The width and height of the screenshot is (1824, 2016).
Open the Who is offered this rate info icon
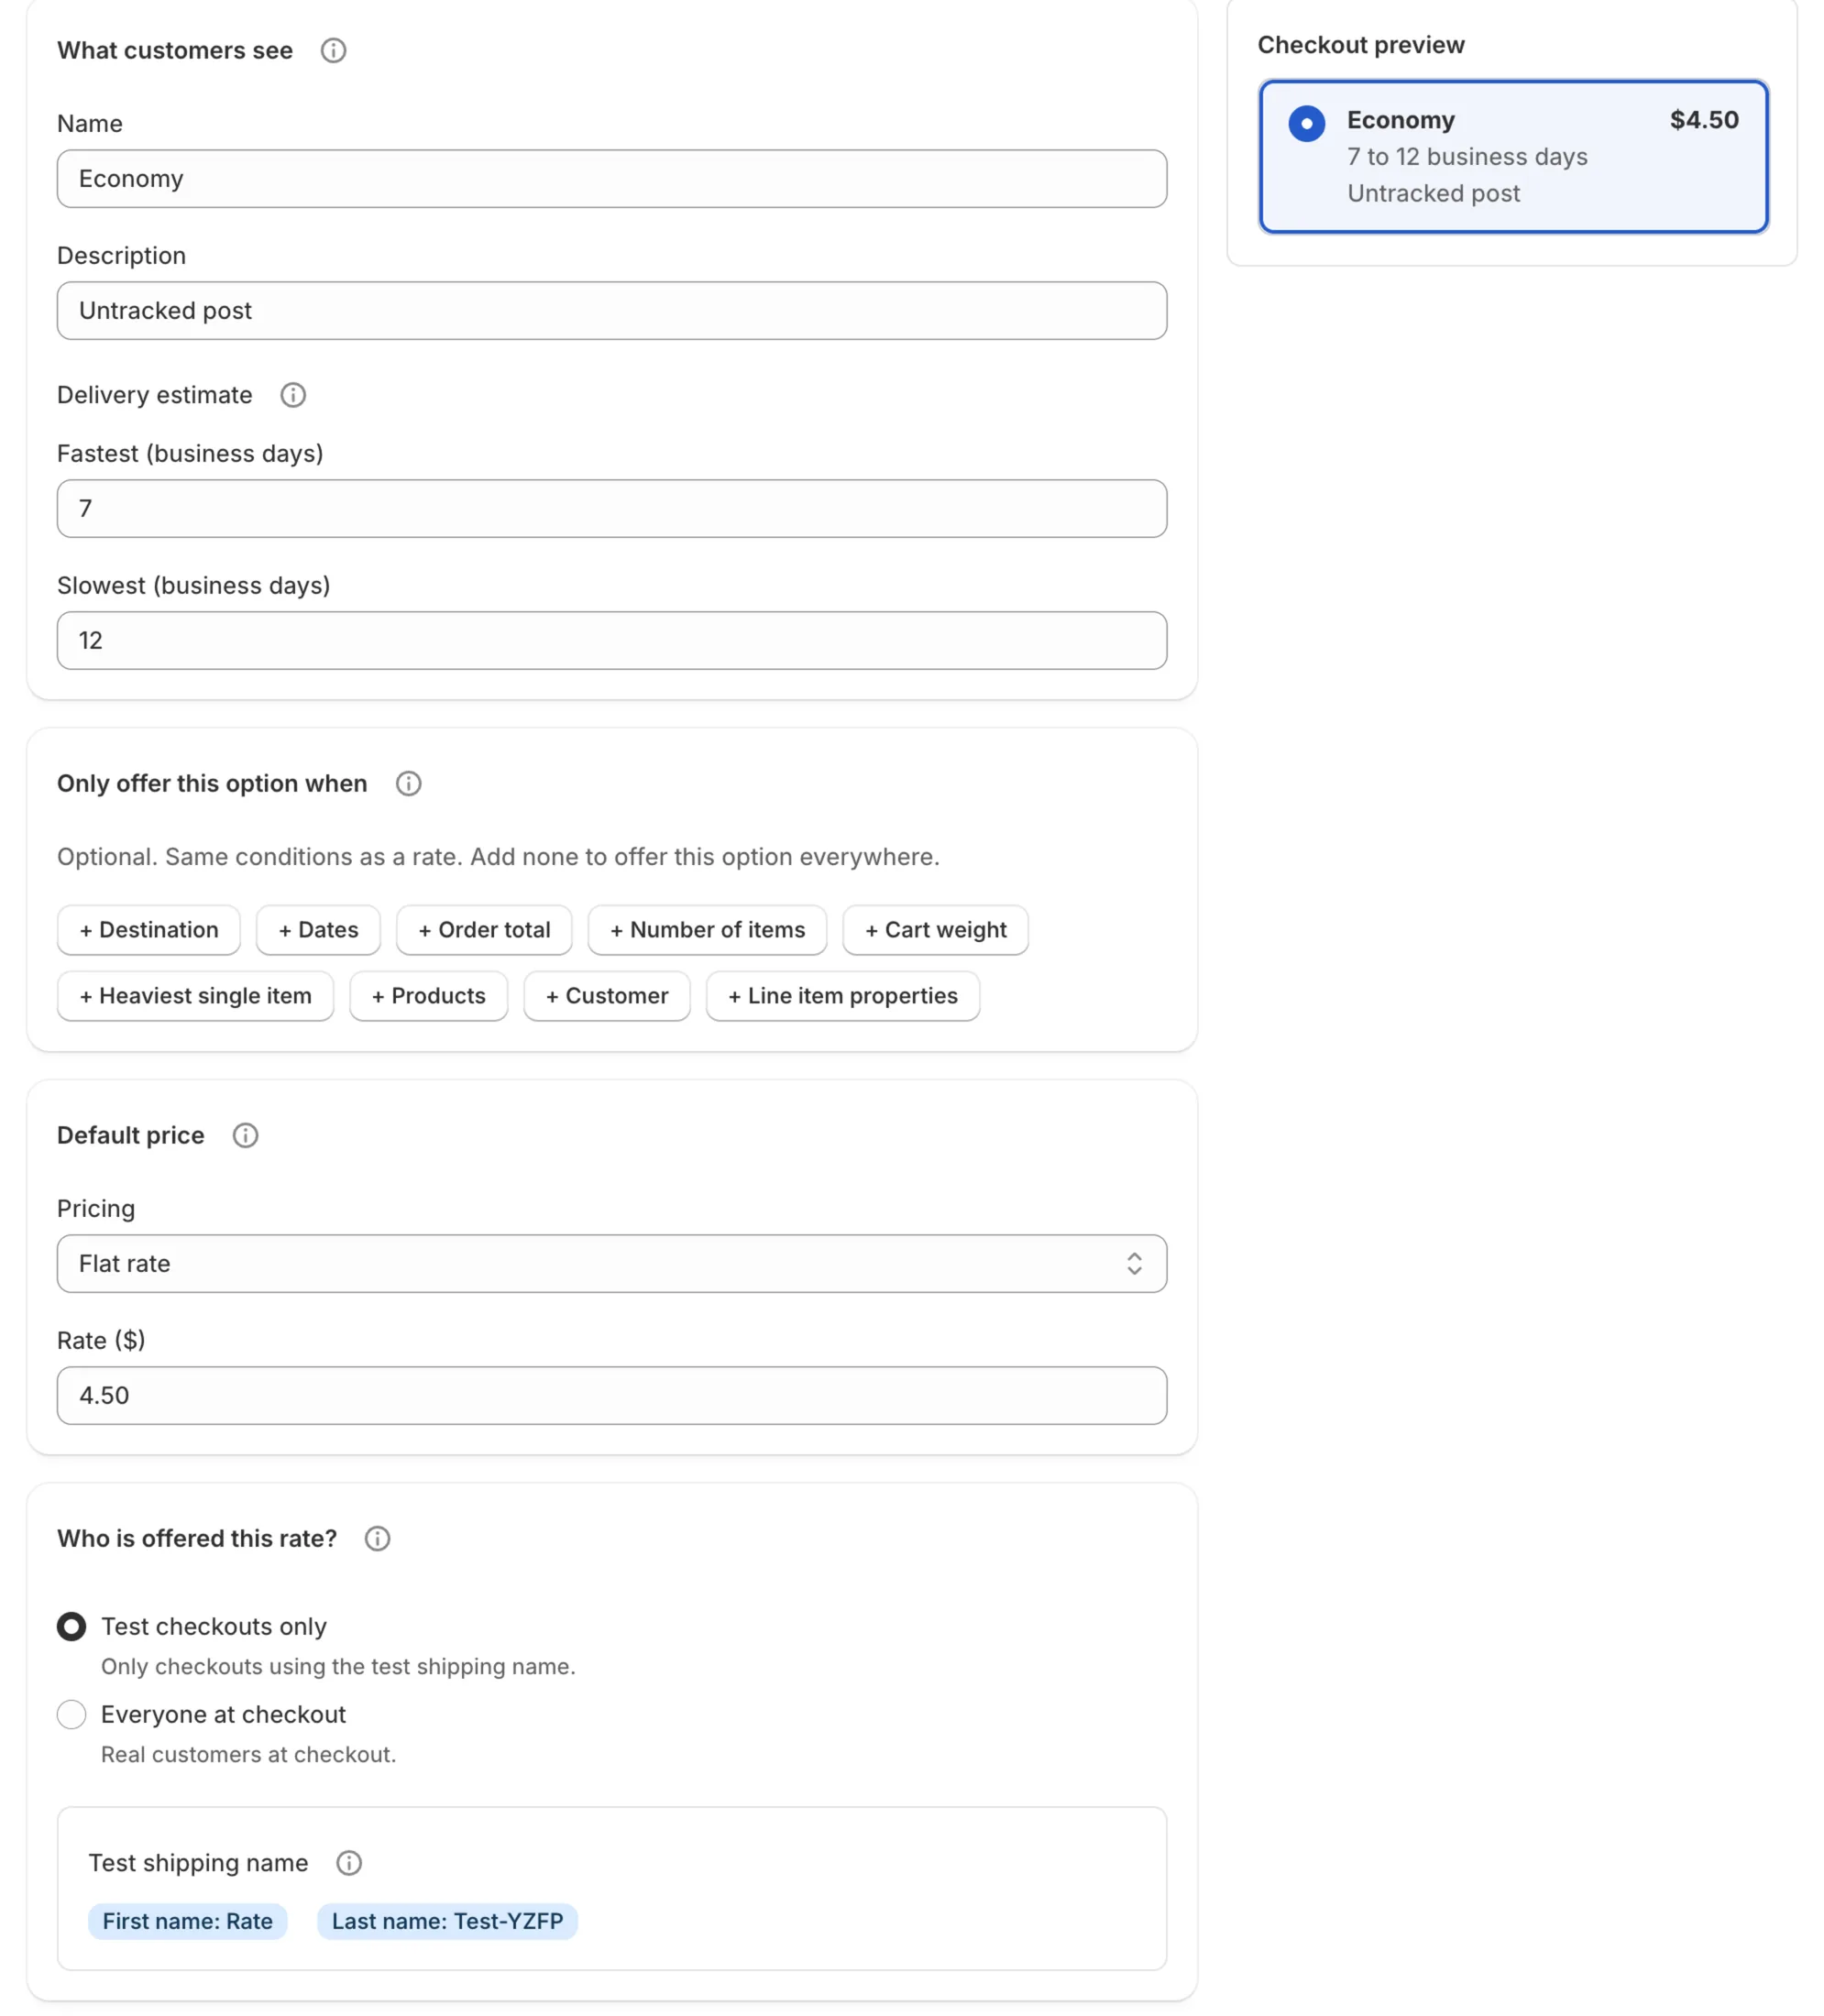coord(377,1538)
